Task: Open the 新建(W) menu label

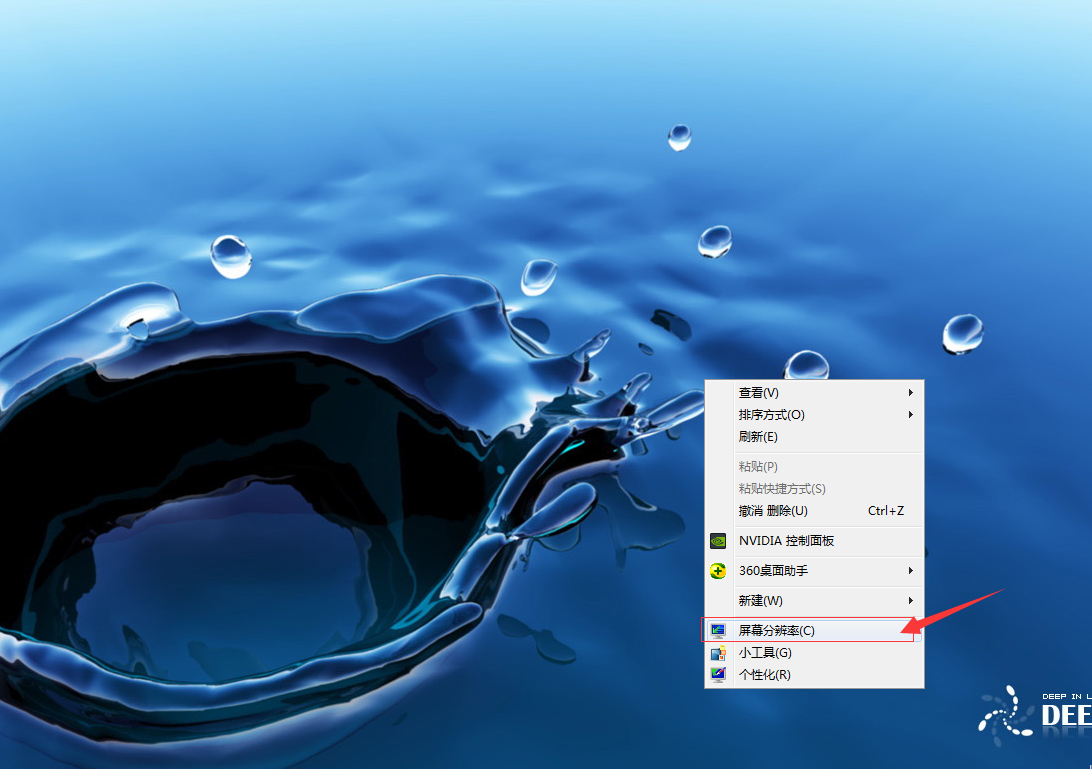Action: pyautogui.click(x=760, y=601)
